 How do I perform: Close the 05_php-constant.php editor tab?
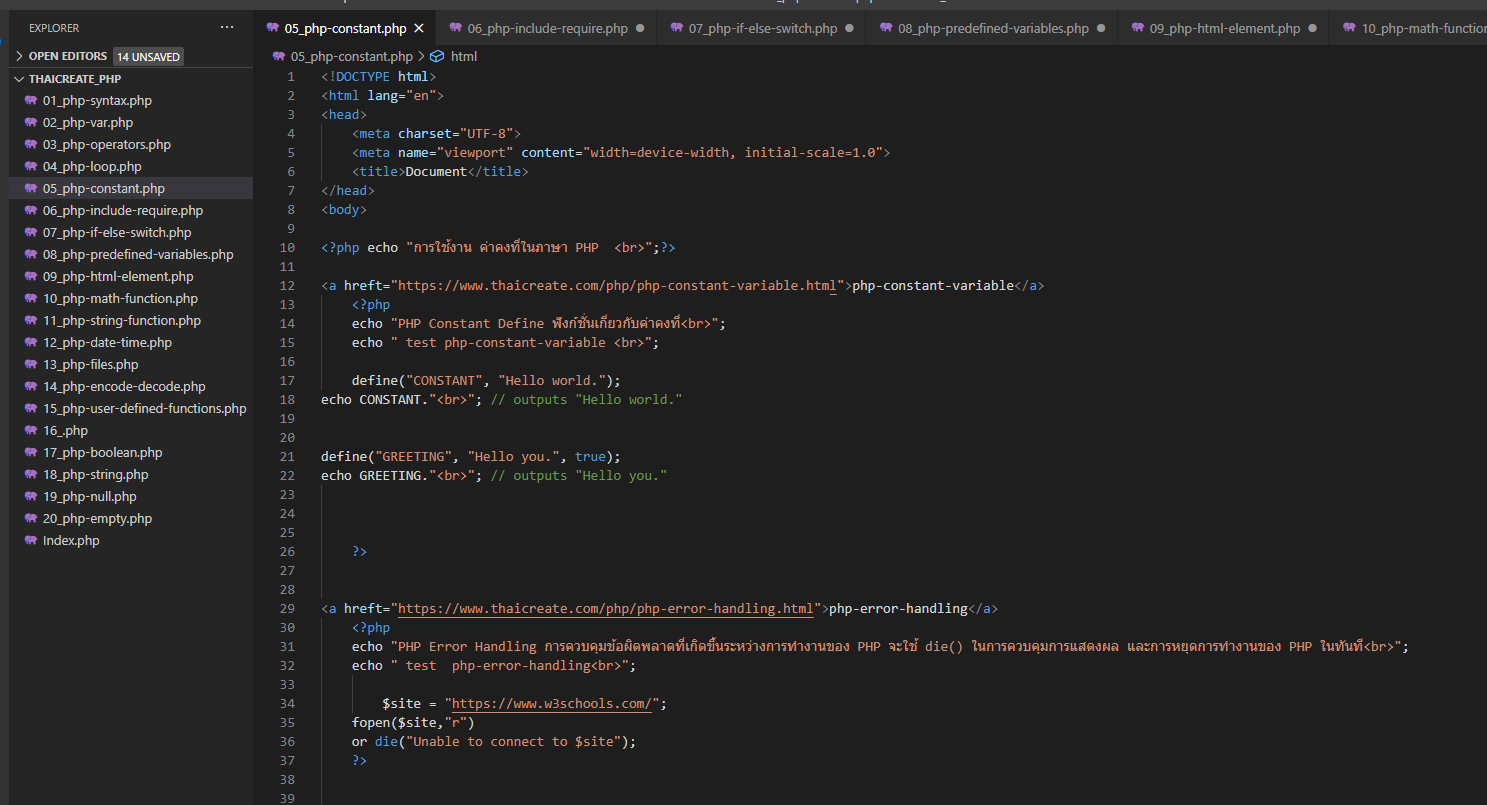click(419, 28)
